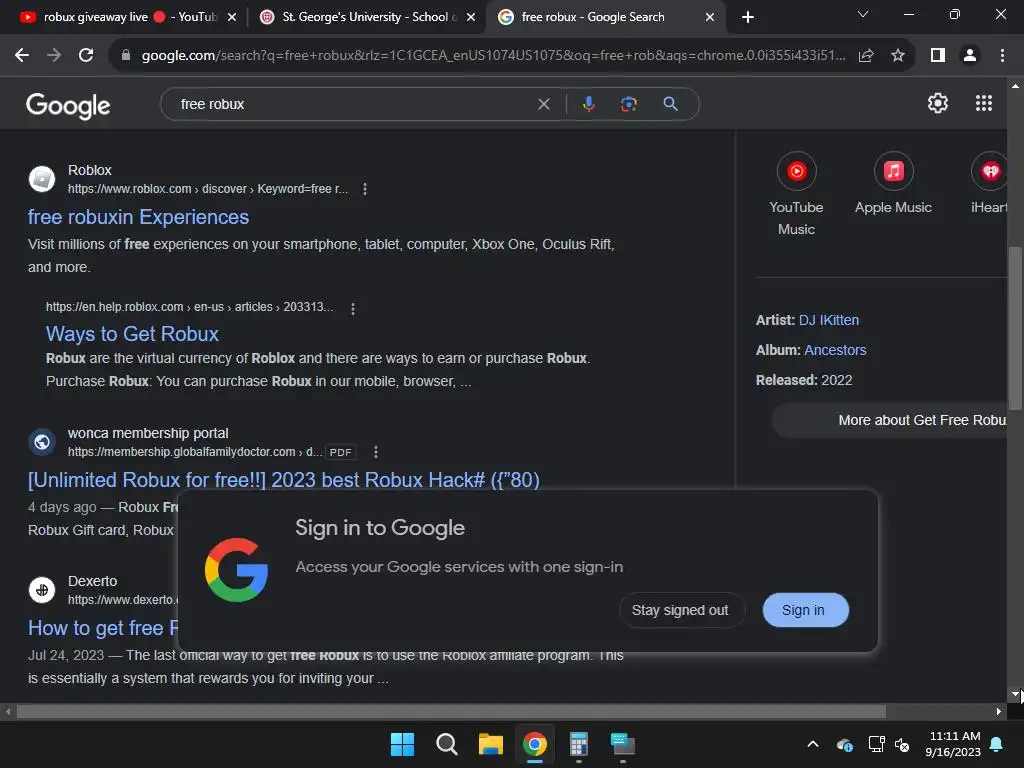Open Unlimited Robux for free result
Image resolution: width=1024 pixels, height=768 pixels.
[x=283, y=480]
